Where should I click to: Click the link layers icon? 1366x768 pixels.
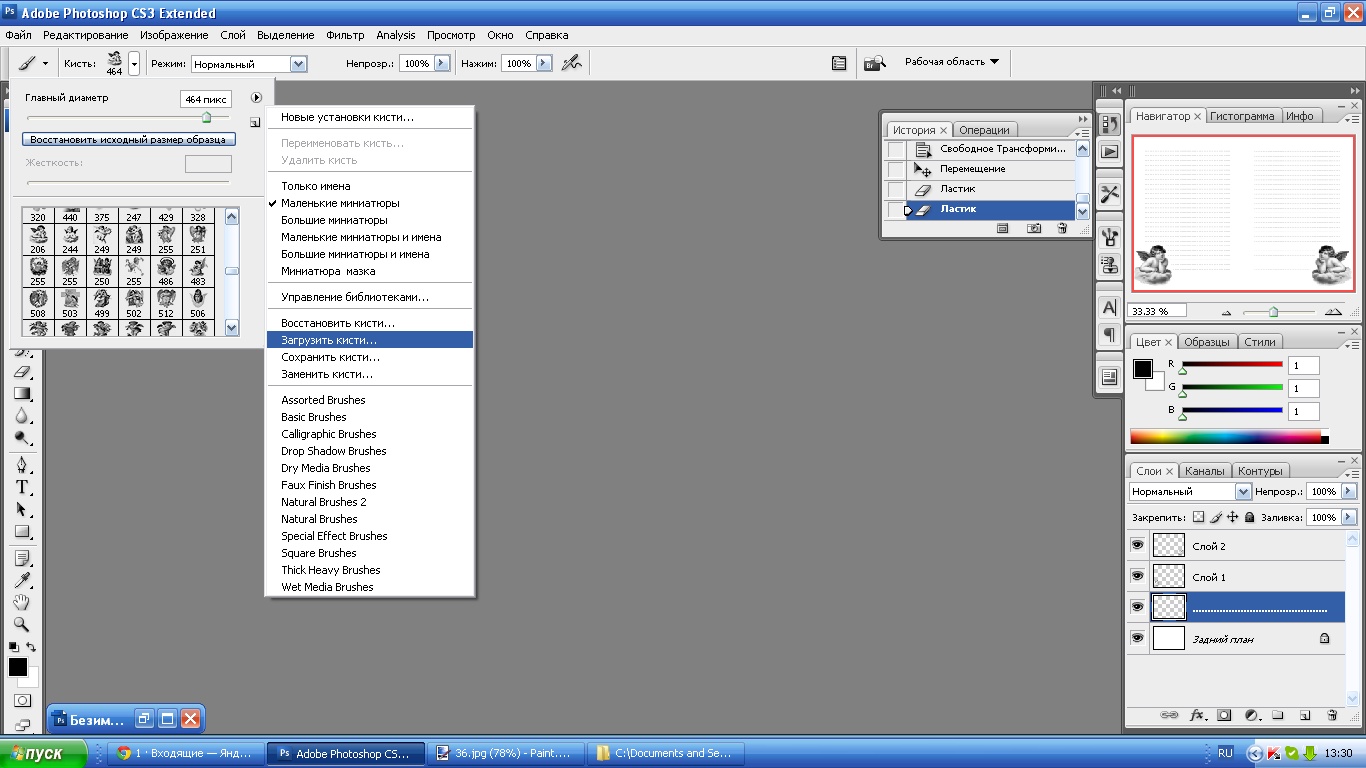coord(1167,715)
